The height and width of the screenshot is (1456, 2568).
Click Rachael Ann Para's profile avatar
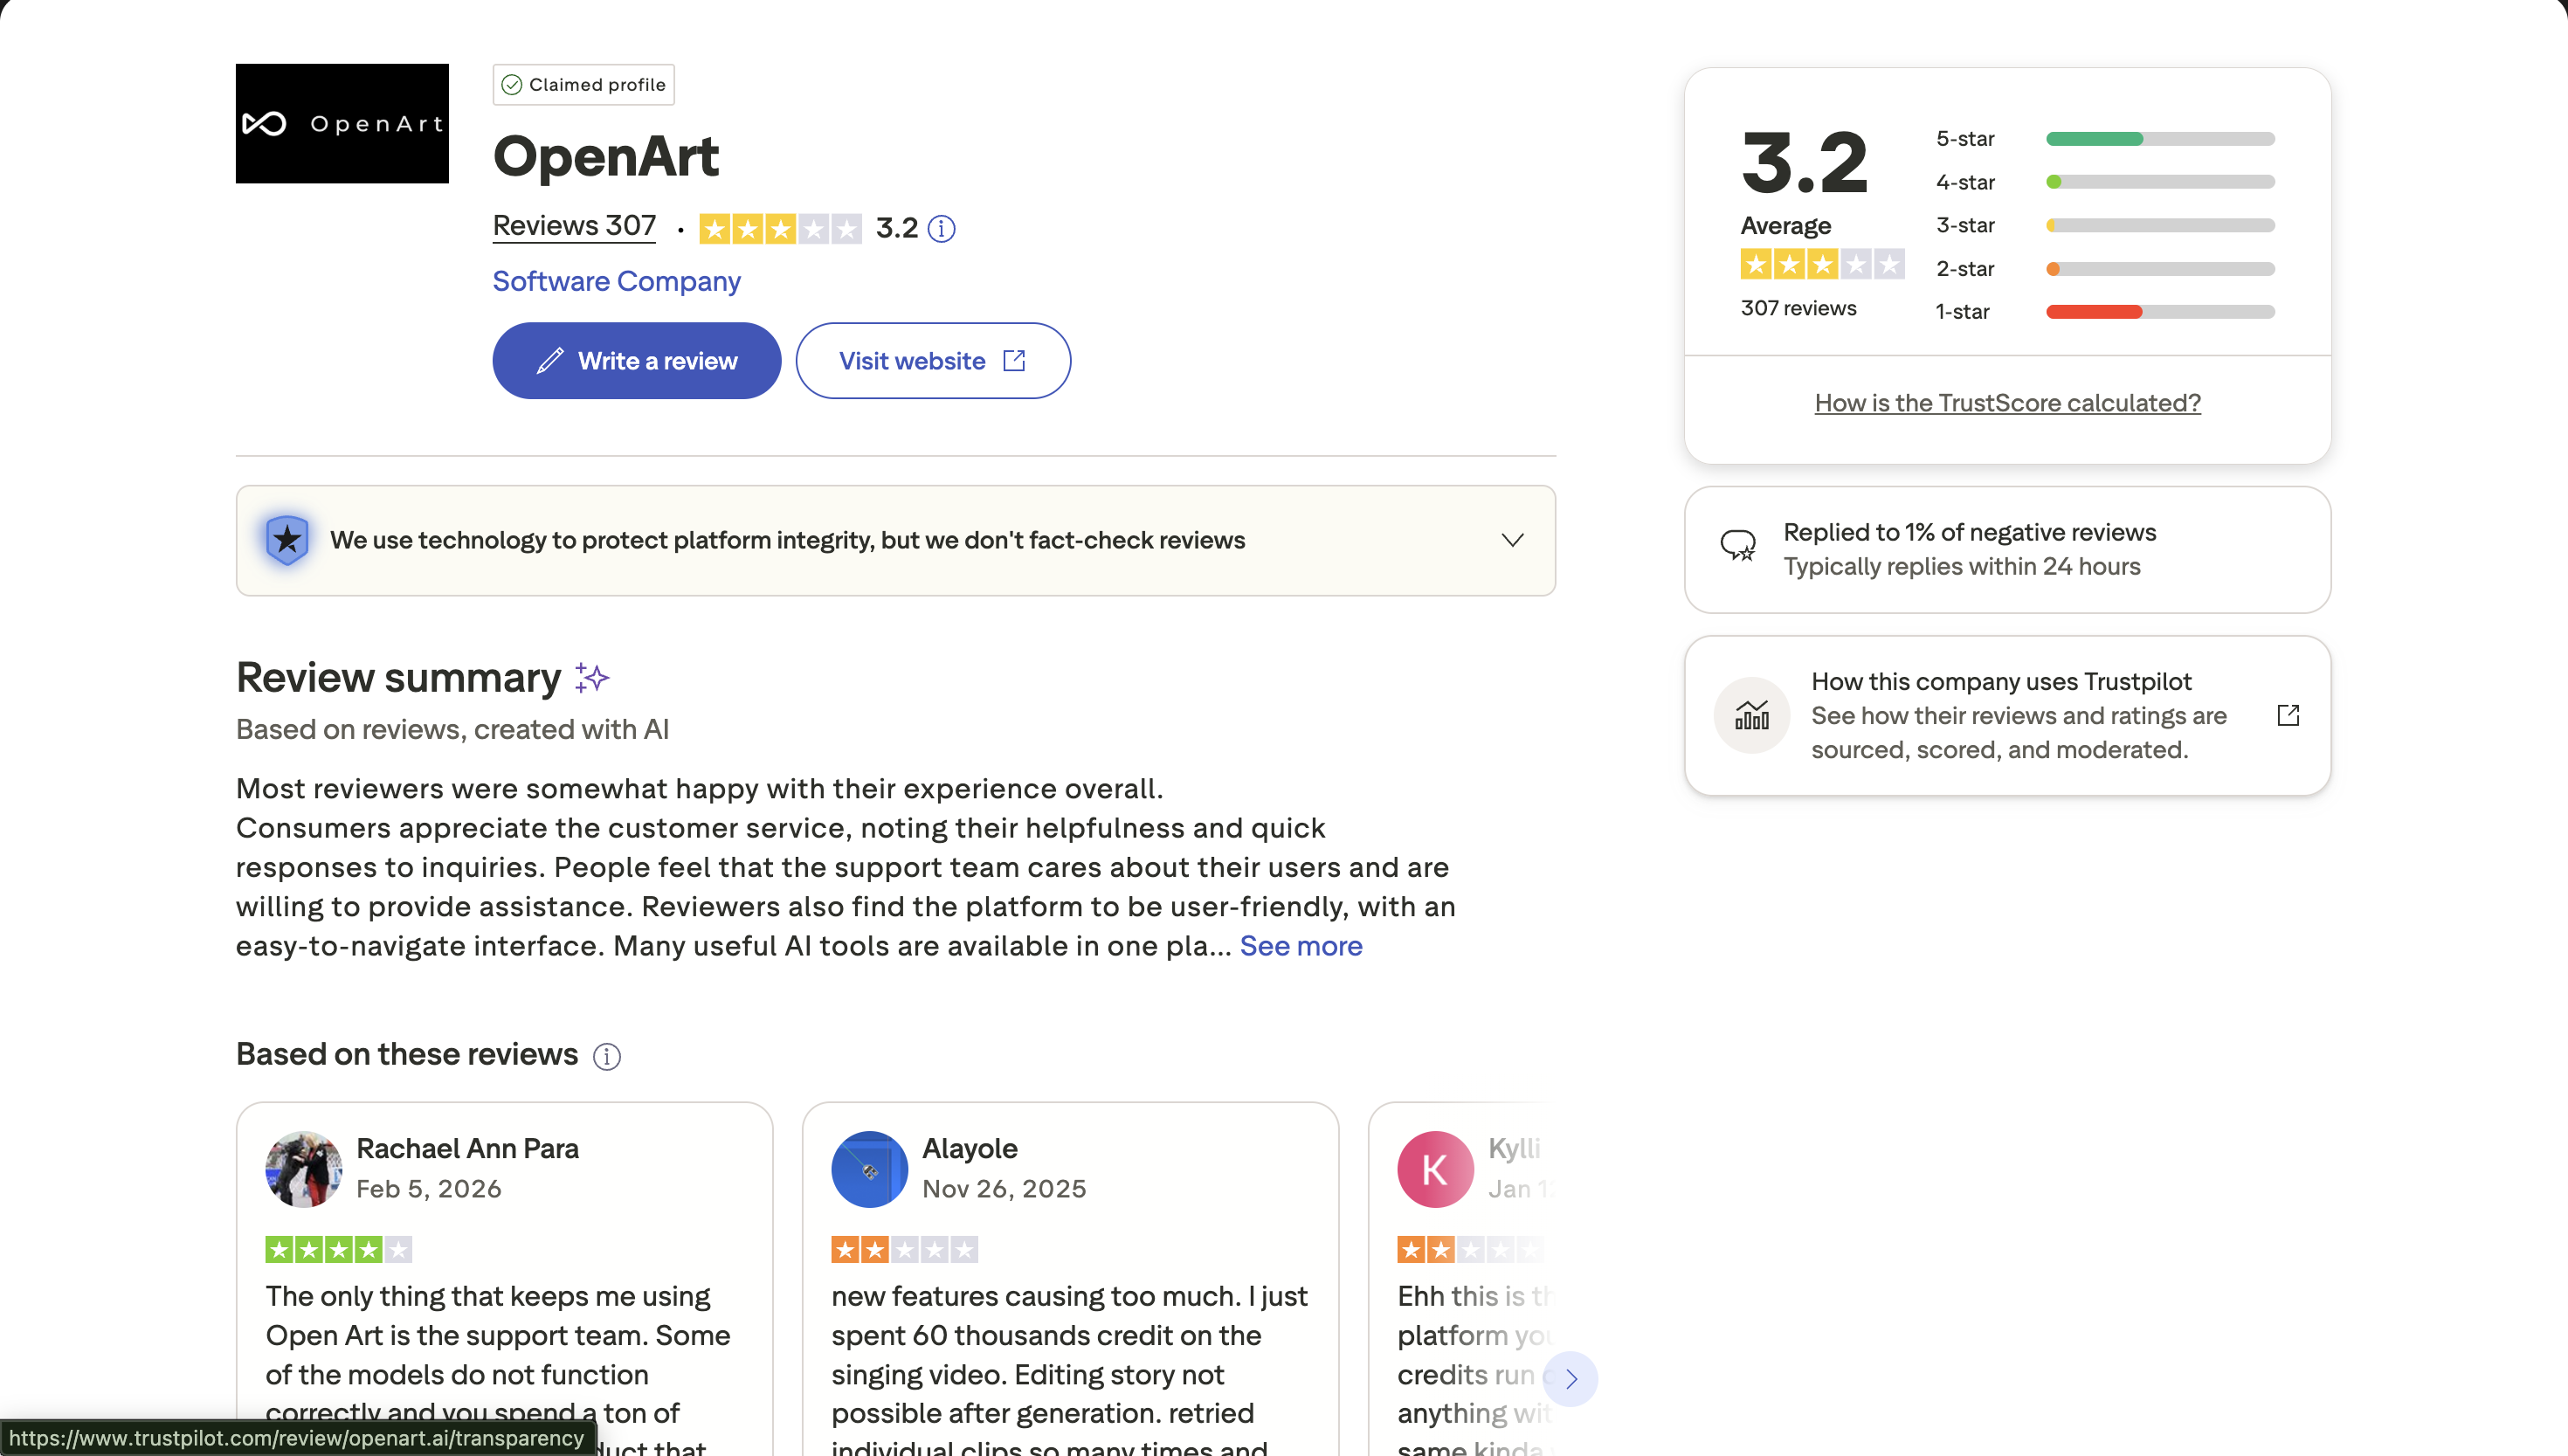click(x=302, y=1169)
